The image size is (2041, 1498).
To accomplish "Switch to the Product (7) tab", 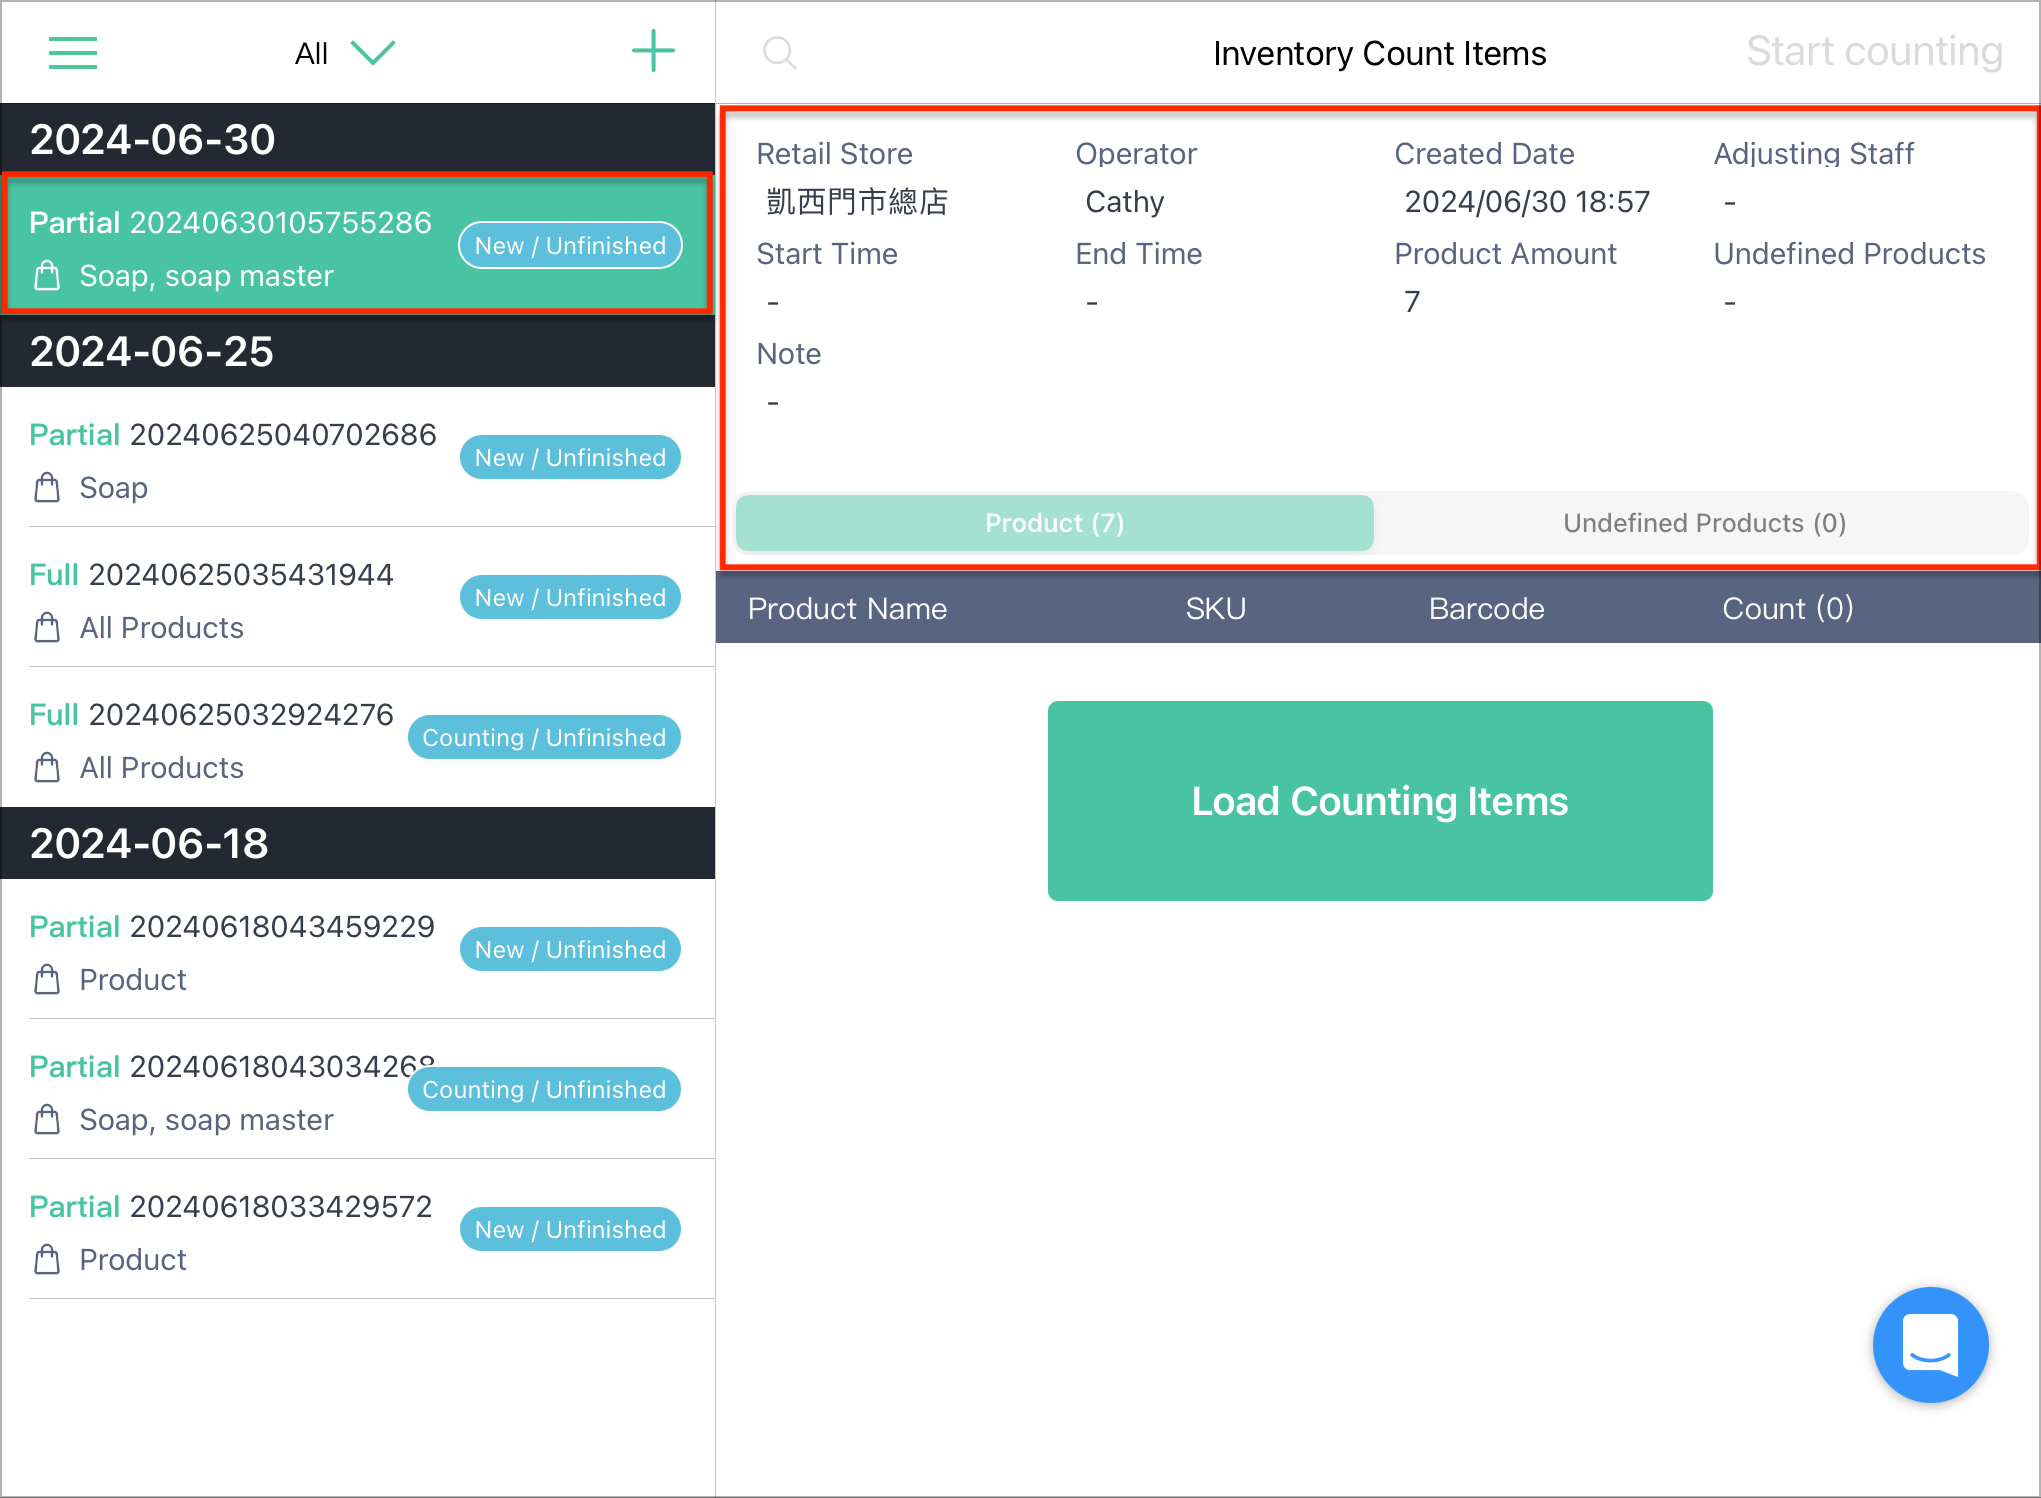I will [1055, 523].
